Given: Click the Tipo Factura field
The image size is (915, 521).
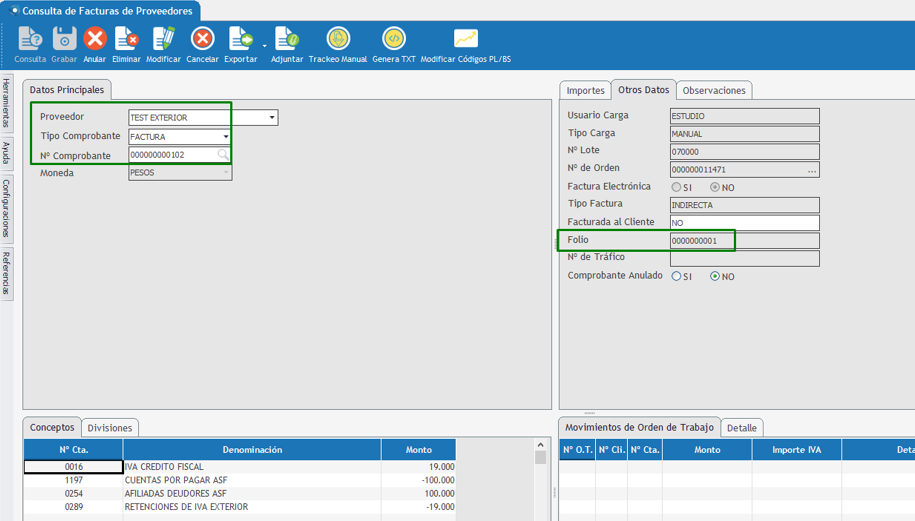Looking at the screenshot, I should [x=745, y=205].
